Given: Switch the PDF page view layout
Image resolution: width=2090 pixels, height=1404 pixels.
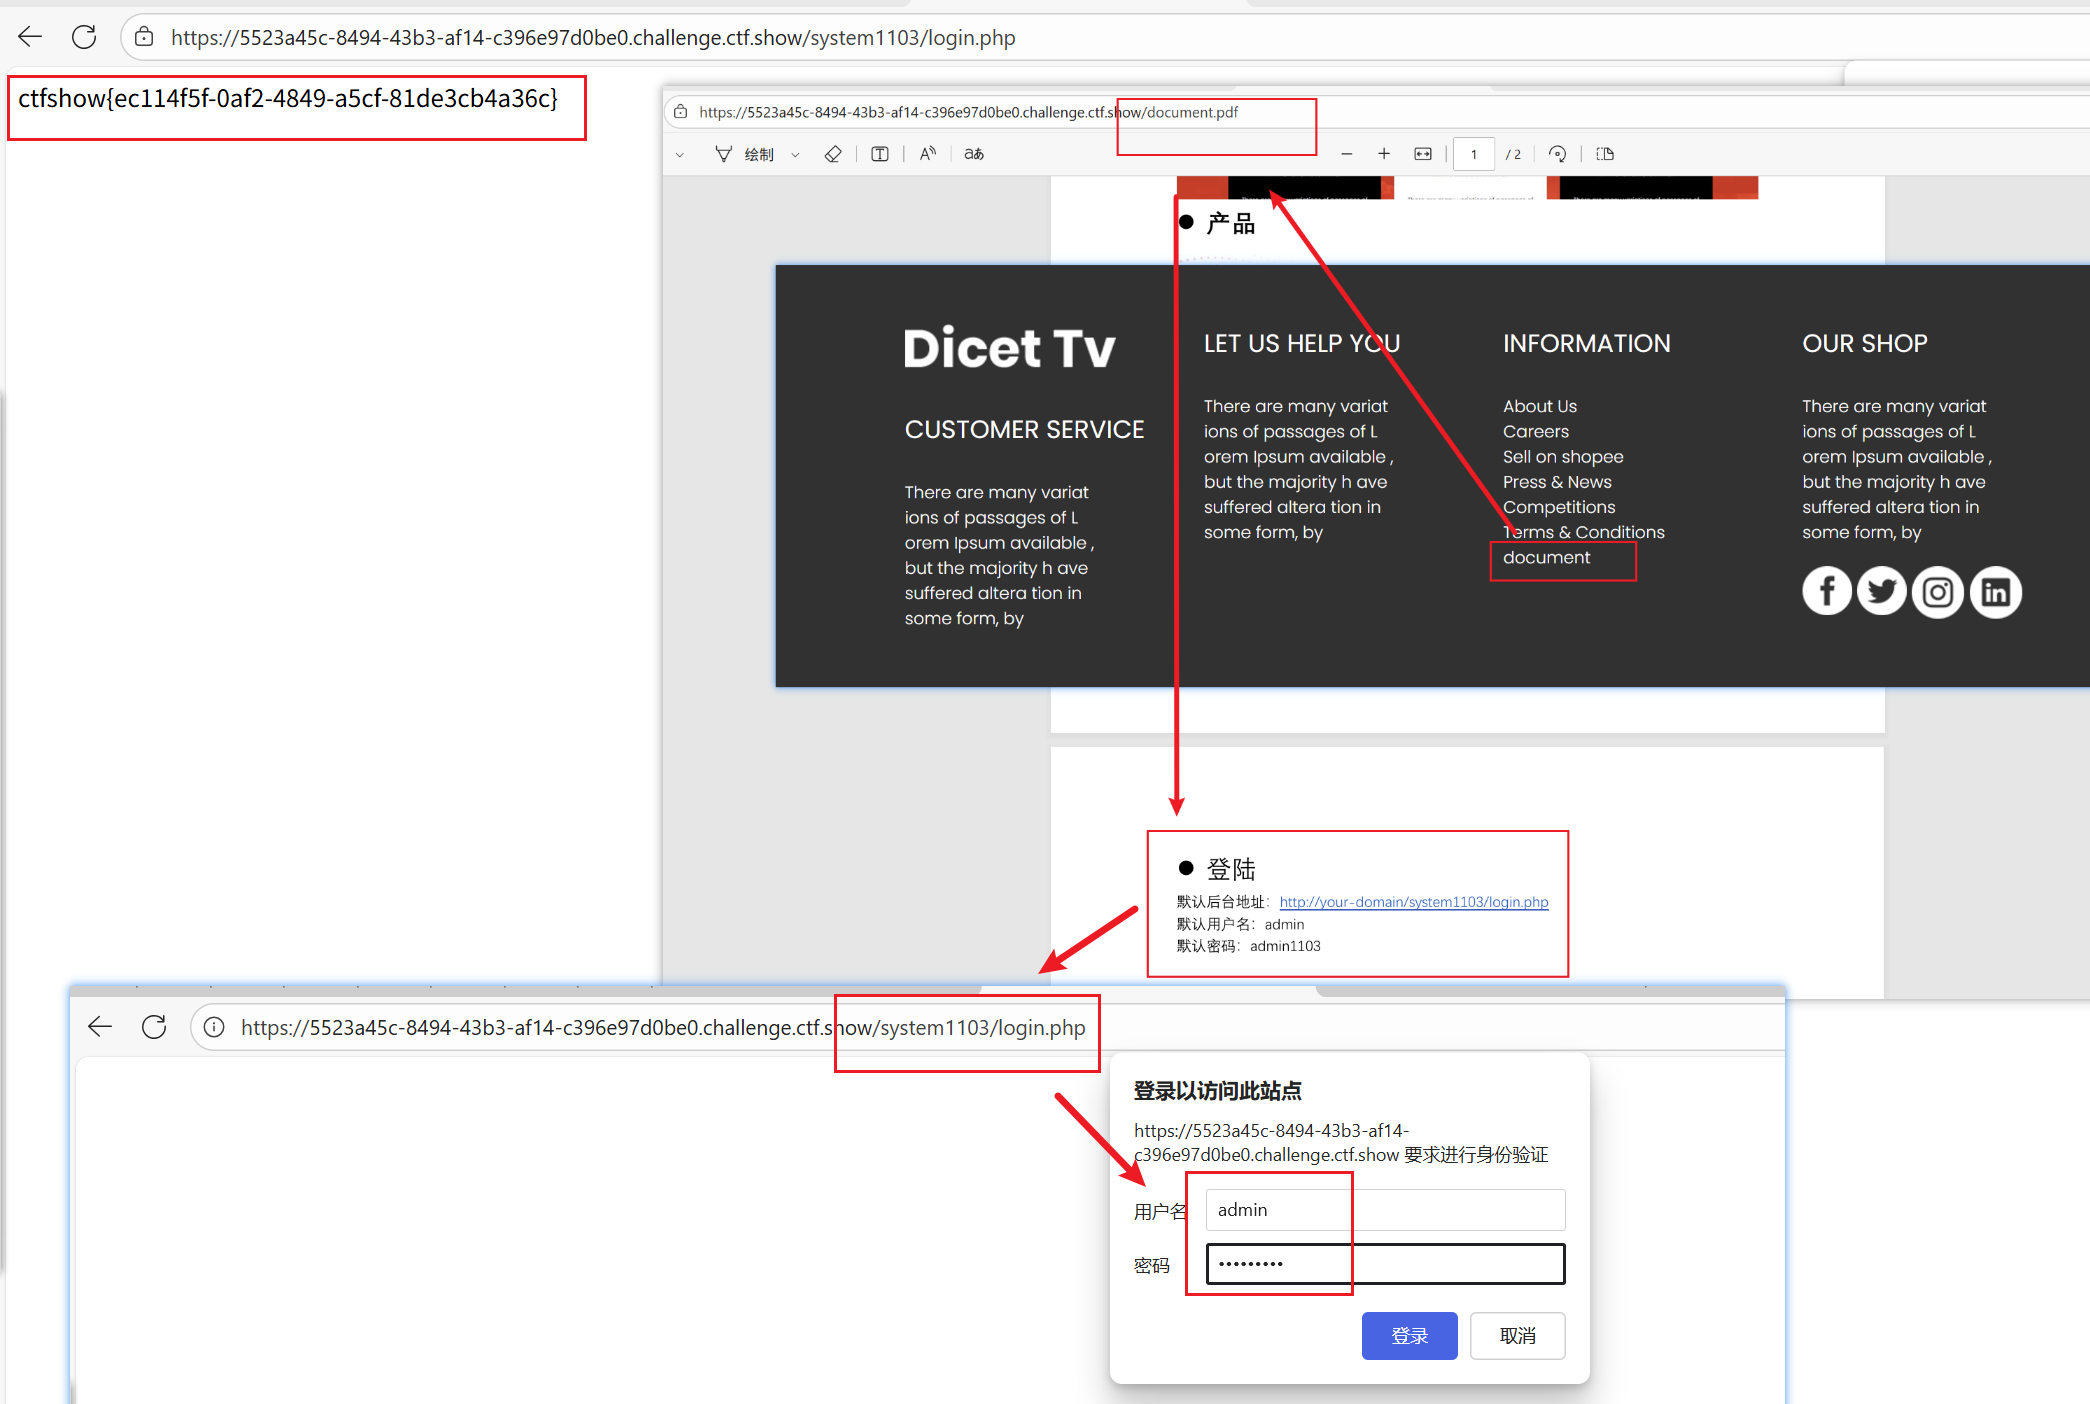Looking at the screenshot, I should [x=1605, y=153].
